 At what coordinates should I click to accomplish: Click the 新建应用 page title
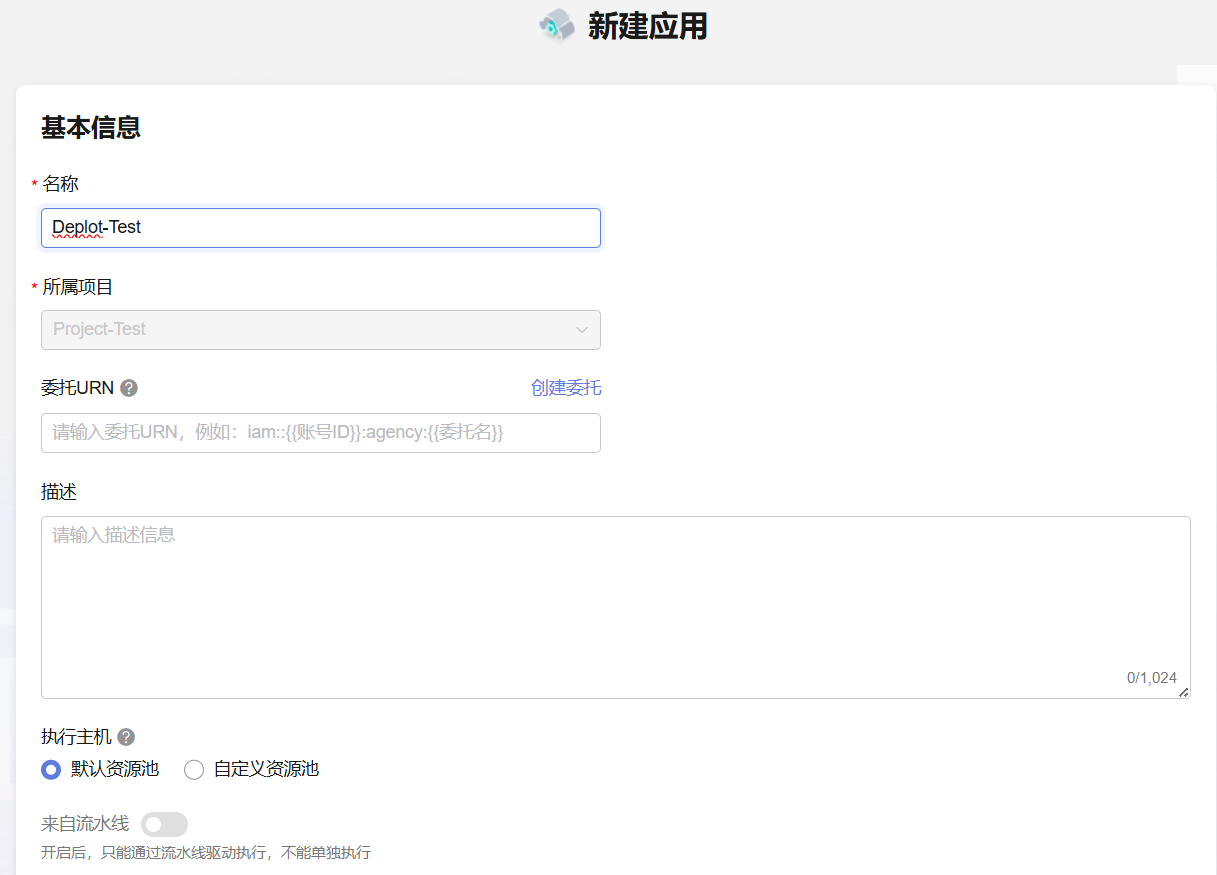tap(648, 27)
